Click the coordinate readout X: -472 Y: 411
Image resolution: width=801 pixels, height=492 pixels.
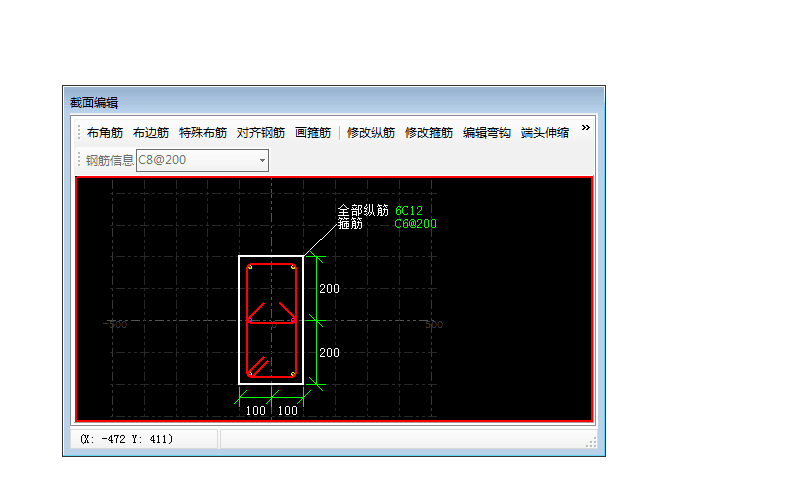tap(126, 439)
